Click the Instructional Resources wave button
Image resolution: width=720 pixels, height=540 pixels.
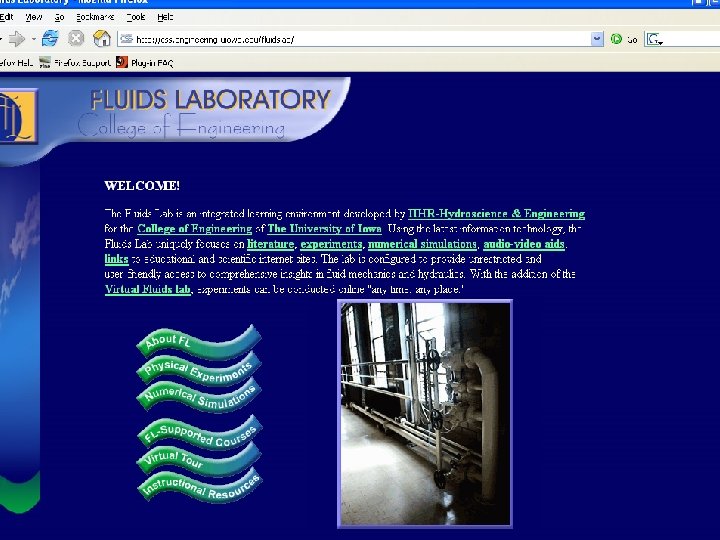[199, 486]
